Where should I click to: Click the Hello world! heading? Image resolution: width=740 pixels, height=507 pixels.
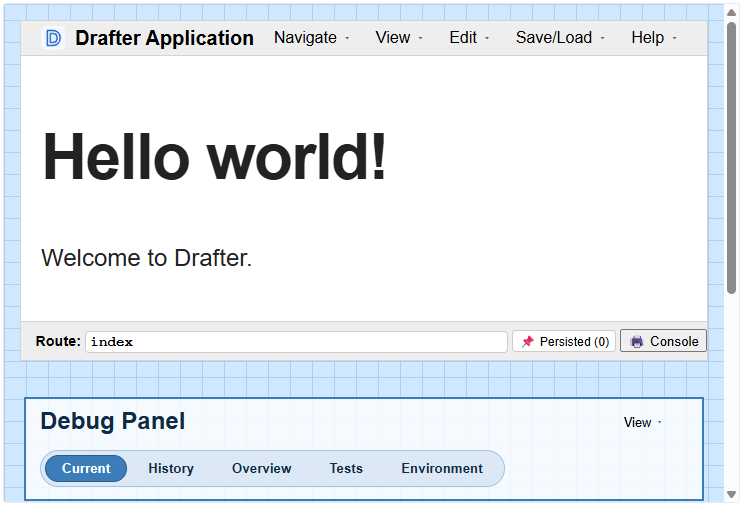(x=215, y=156)
